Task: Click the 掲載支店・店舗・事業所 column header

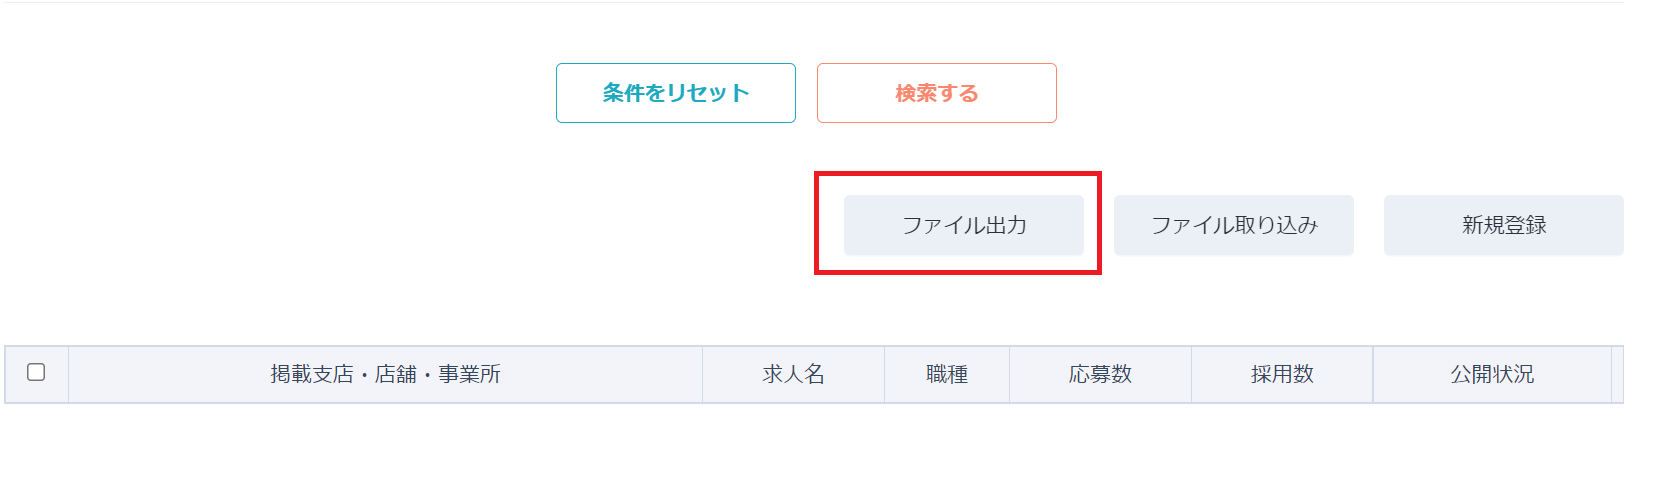Action: [385, 374]
